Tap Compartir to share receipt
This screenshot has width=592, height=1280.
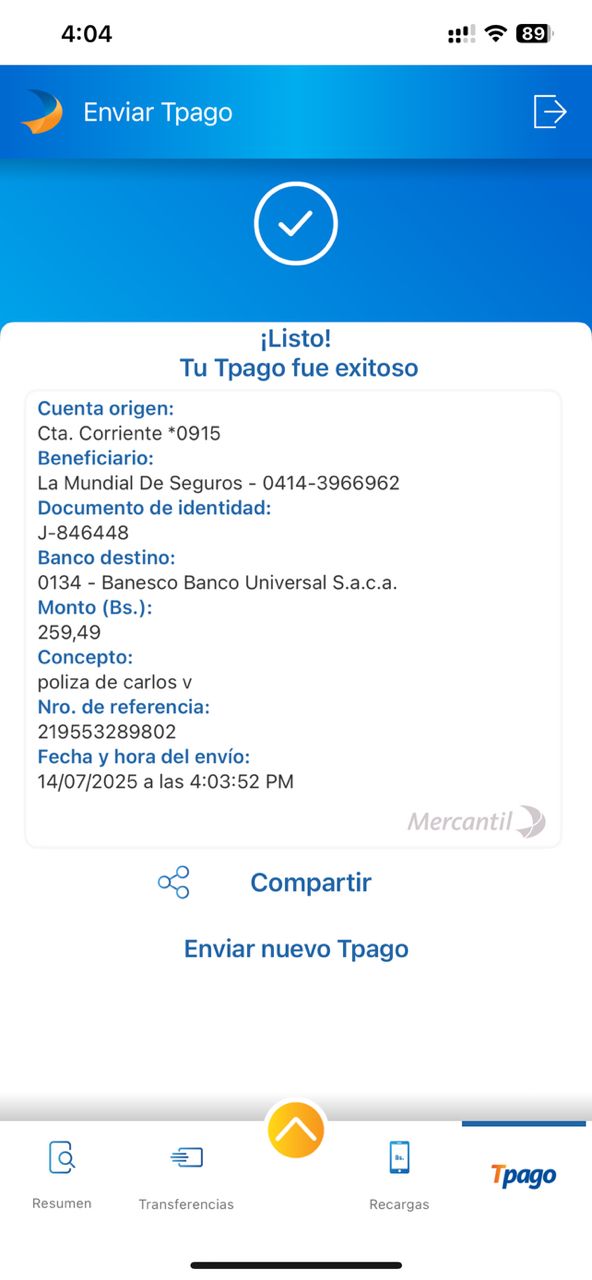310,882
